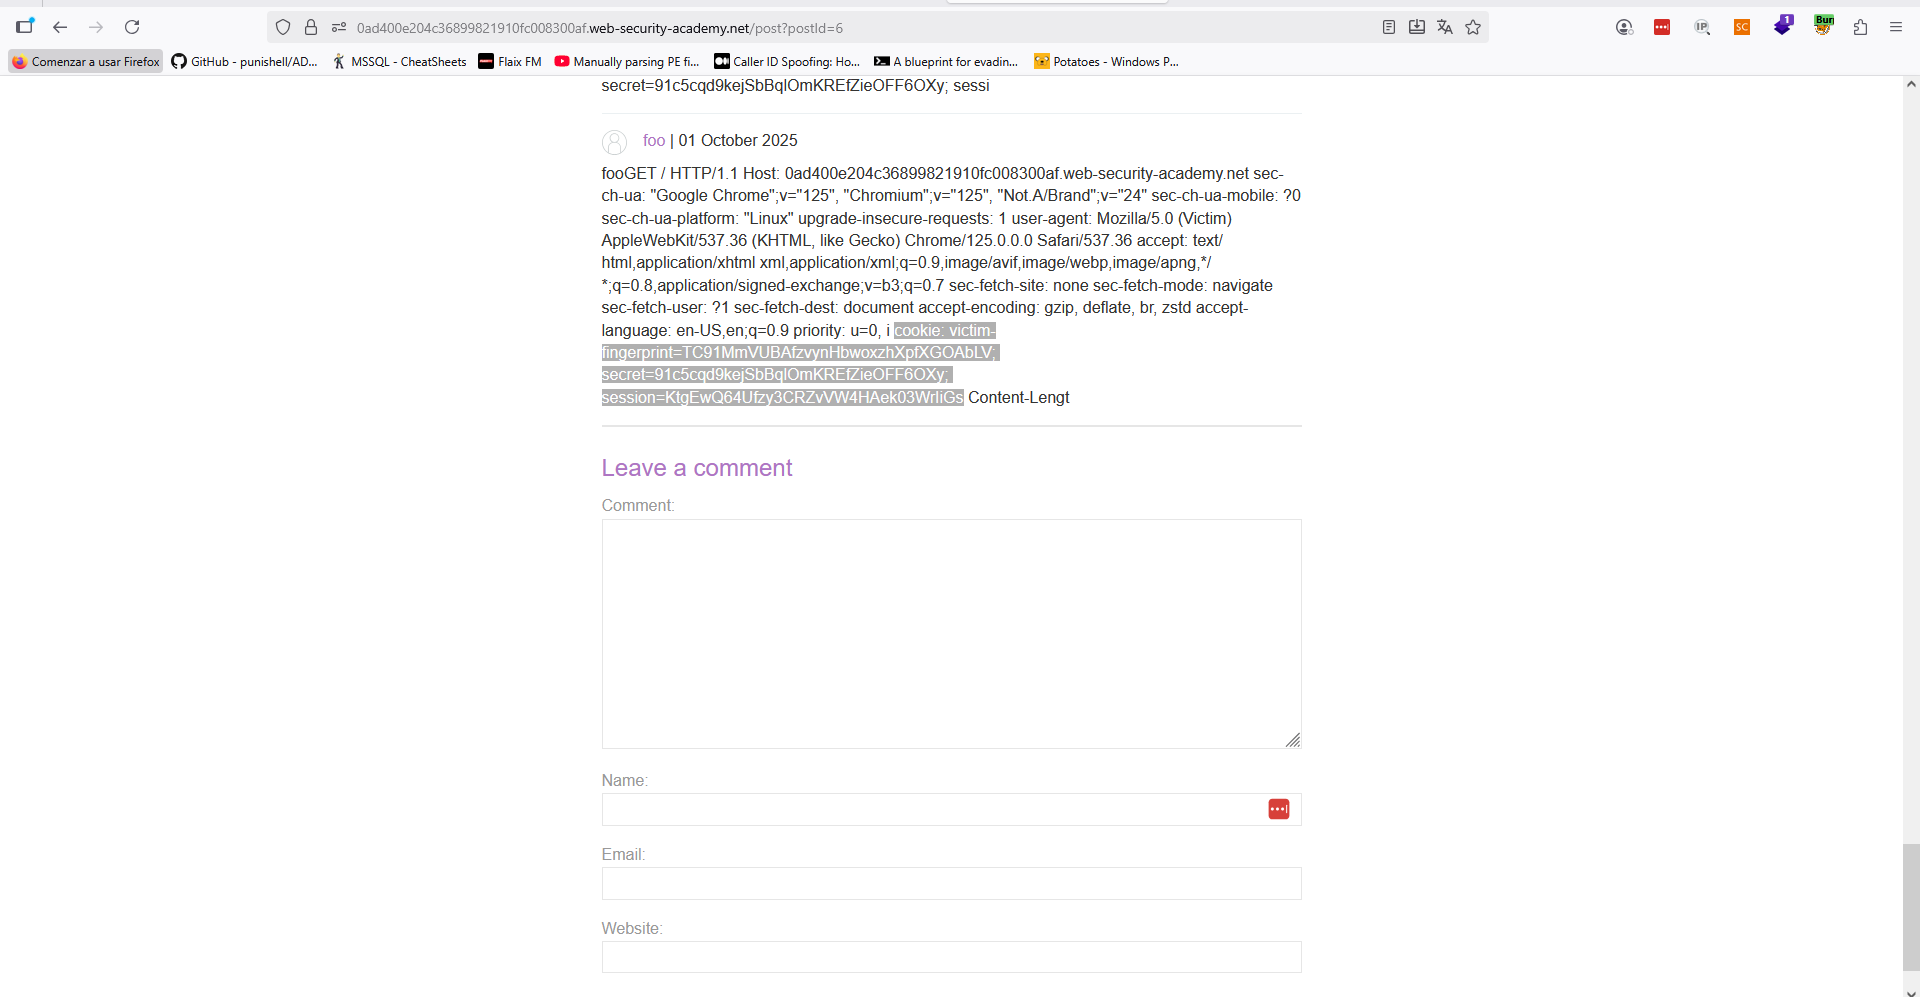Open the IP lookup extension icon

[x=1702, y=27]
